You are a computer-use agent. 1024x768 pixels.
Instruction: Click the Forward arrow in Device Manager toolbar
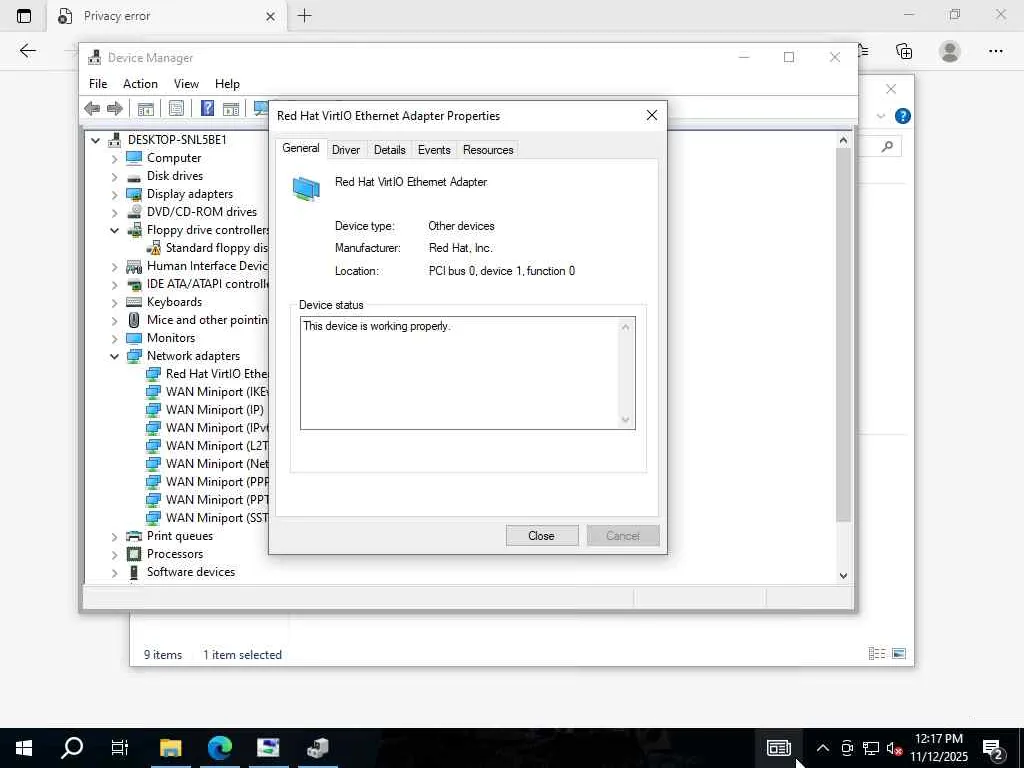(115, 108)
